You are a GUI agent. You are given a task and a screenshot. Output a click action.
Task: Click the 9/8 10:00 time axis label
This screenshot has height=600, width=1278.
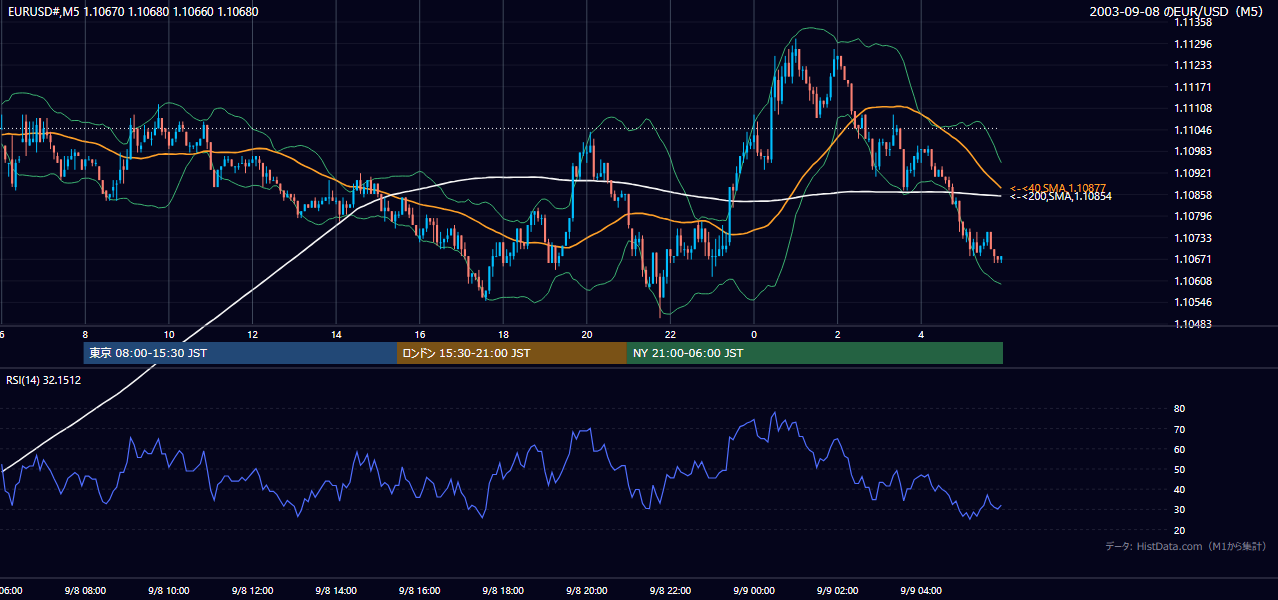(169, 591)
